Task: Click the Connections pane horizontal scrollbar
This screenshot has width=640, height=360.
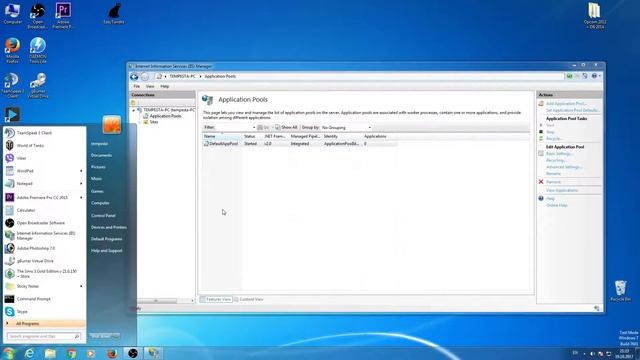Action: (155, 301)
